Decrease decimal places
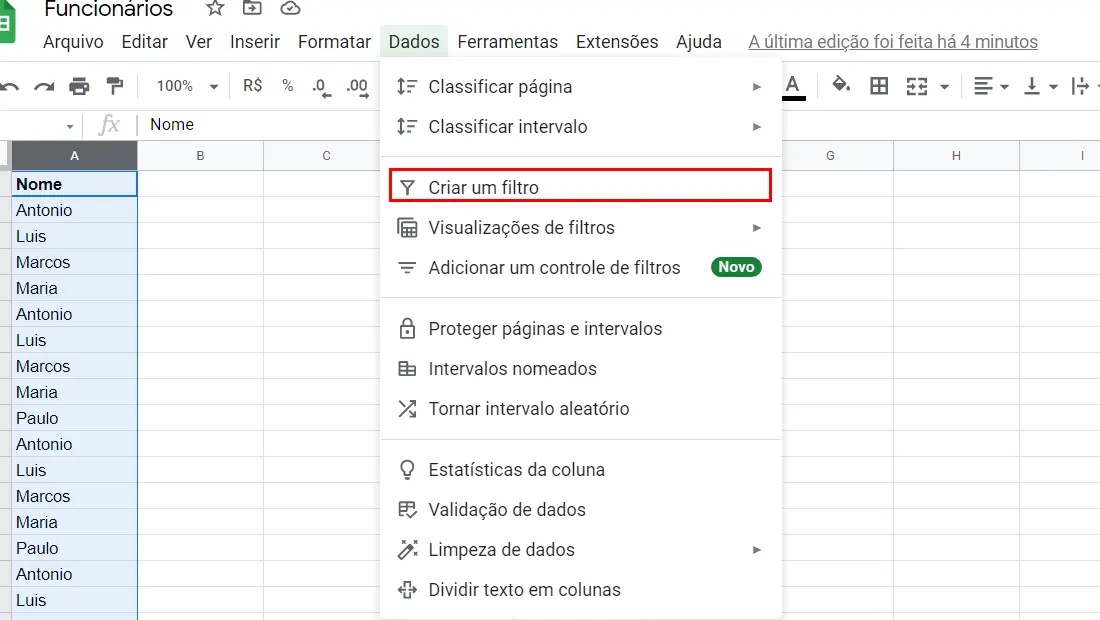The width and height of the screenshot is (1100, 620). [x=321, y=87]
